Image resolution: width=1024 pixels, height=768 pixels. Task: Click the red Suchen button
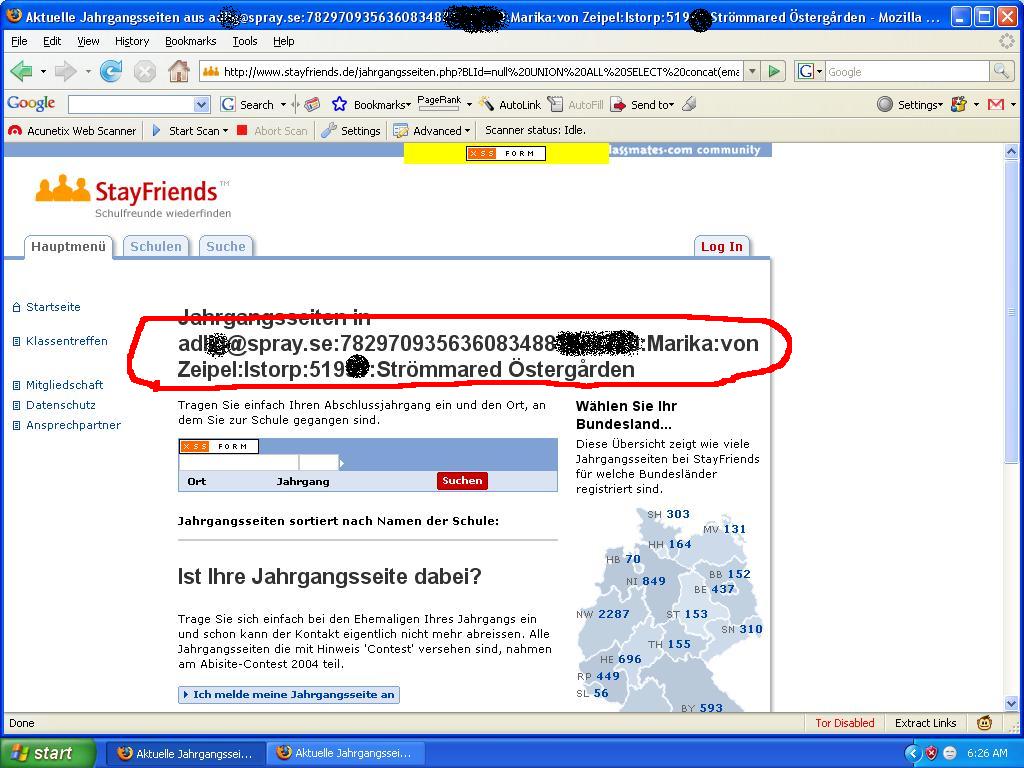462,481
